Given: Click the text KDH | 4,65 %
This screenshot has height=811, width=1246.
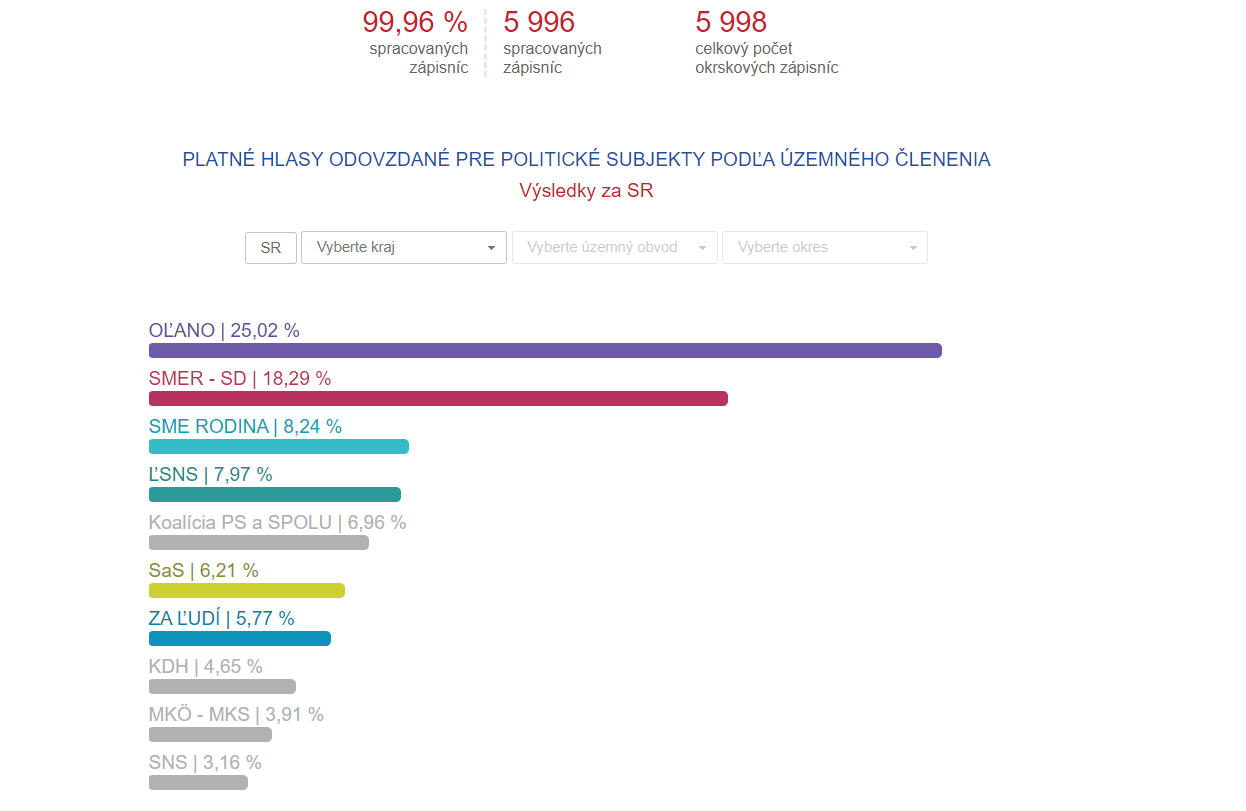Looking at the screenshot, I should [206, 666].
